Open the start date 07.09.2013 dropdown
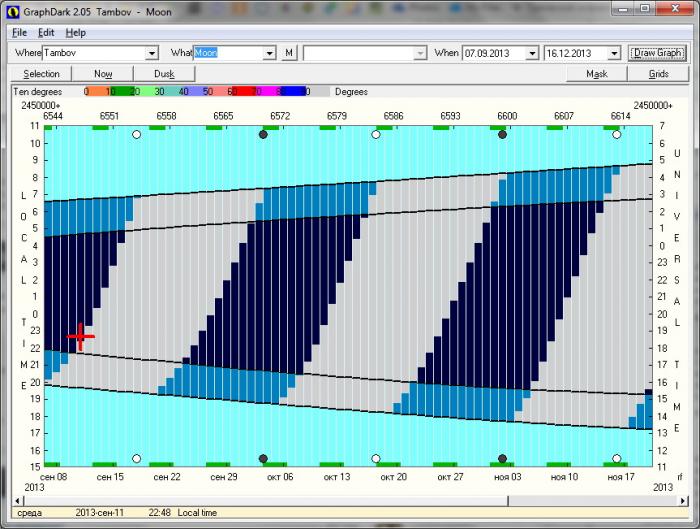The image size is (700, 529). 532,54
